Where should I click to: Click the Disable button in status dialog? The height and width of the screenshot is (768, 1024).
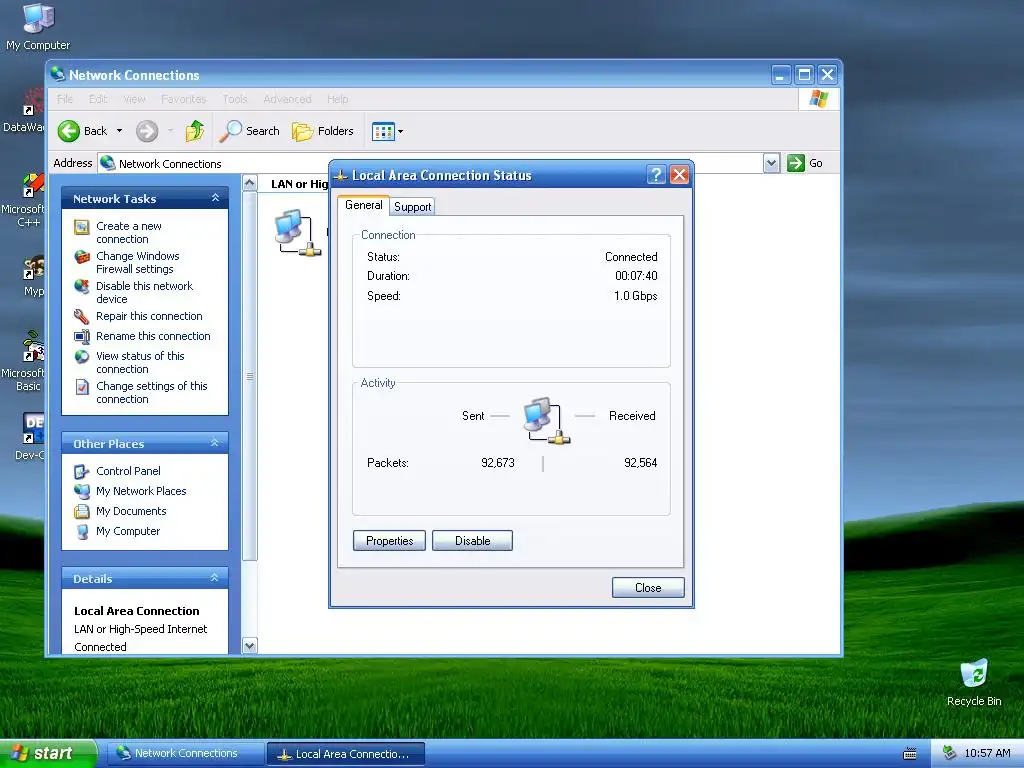coord(472,541)
